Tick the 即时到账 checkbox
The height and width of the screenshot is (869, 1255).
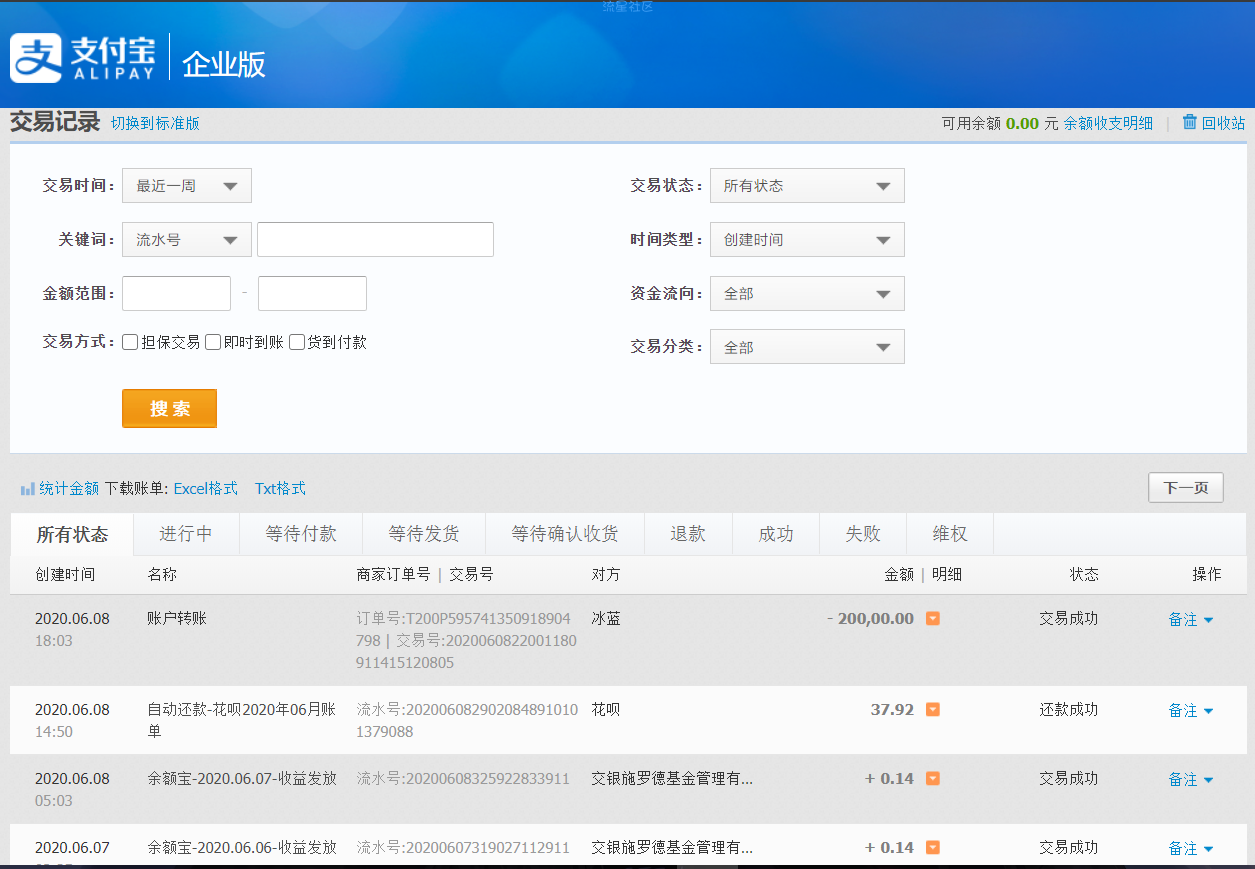[213, 342]
